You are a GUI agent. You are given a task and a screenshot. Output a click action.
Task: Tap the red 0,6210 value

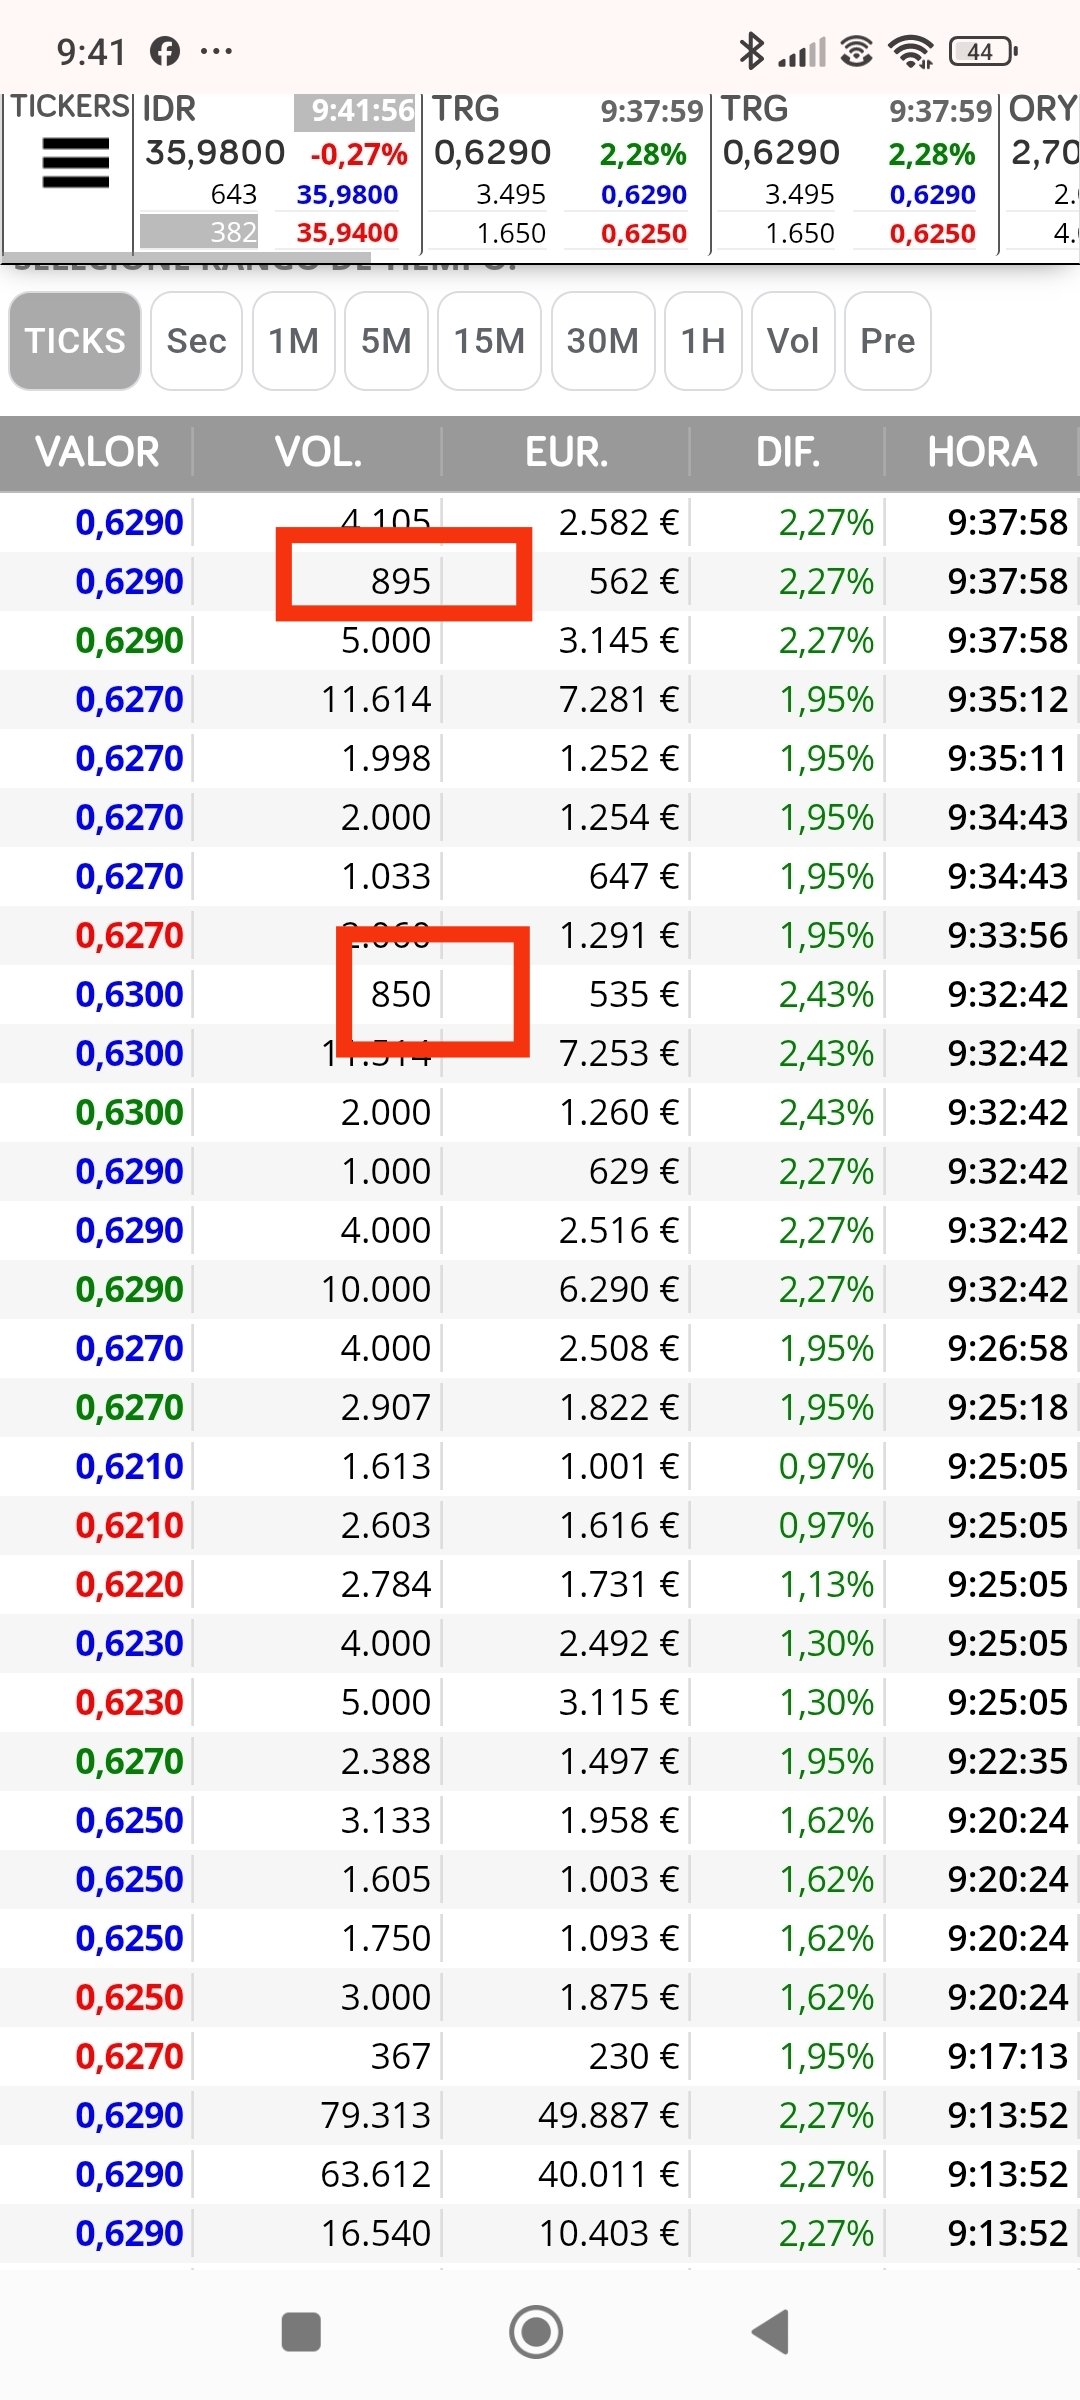click(130, 1525)
